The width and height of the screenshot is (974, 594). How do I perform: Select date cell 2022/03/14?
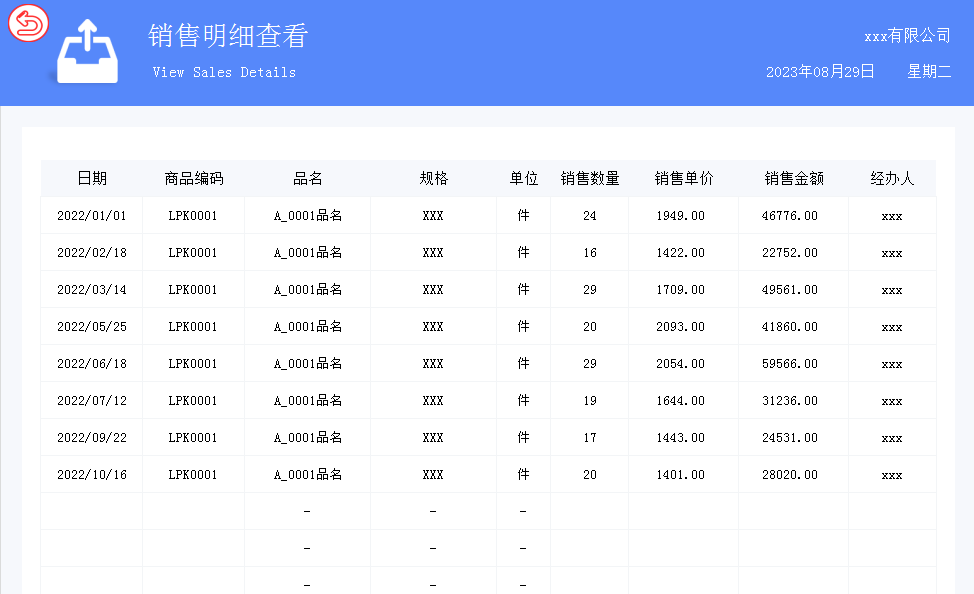point(92,290)
